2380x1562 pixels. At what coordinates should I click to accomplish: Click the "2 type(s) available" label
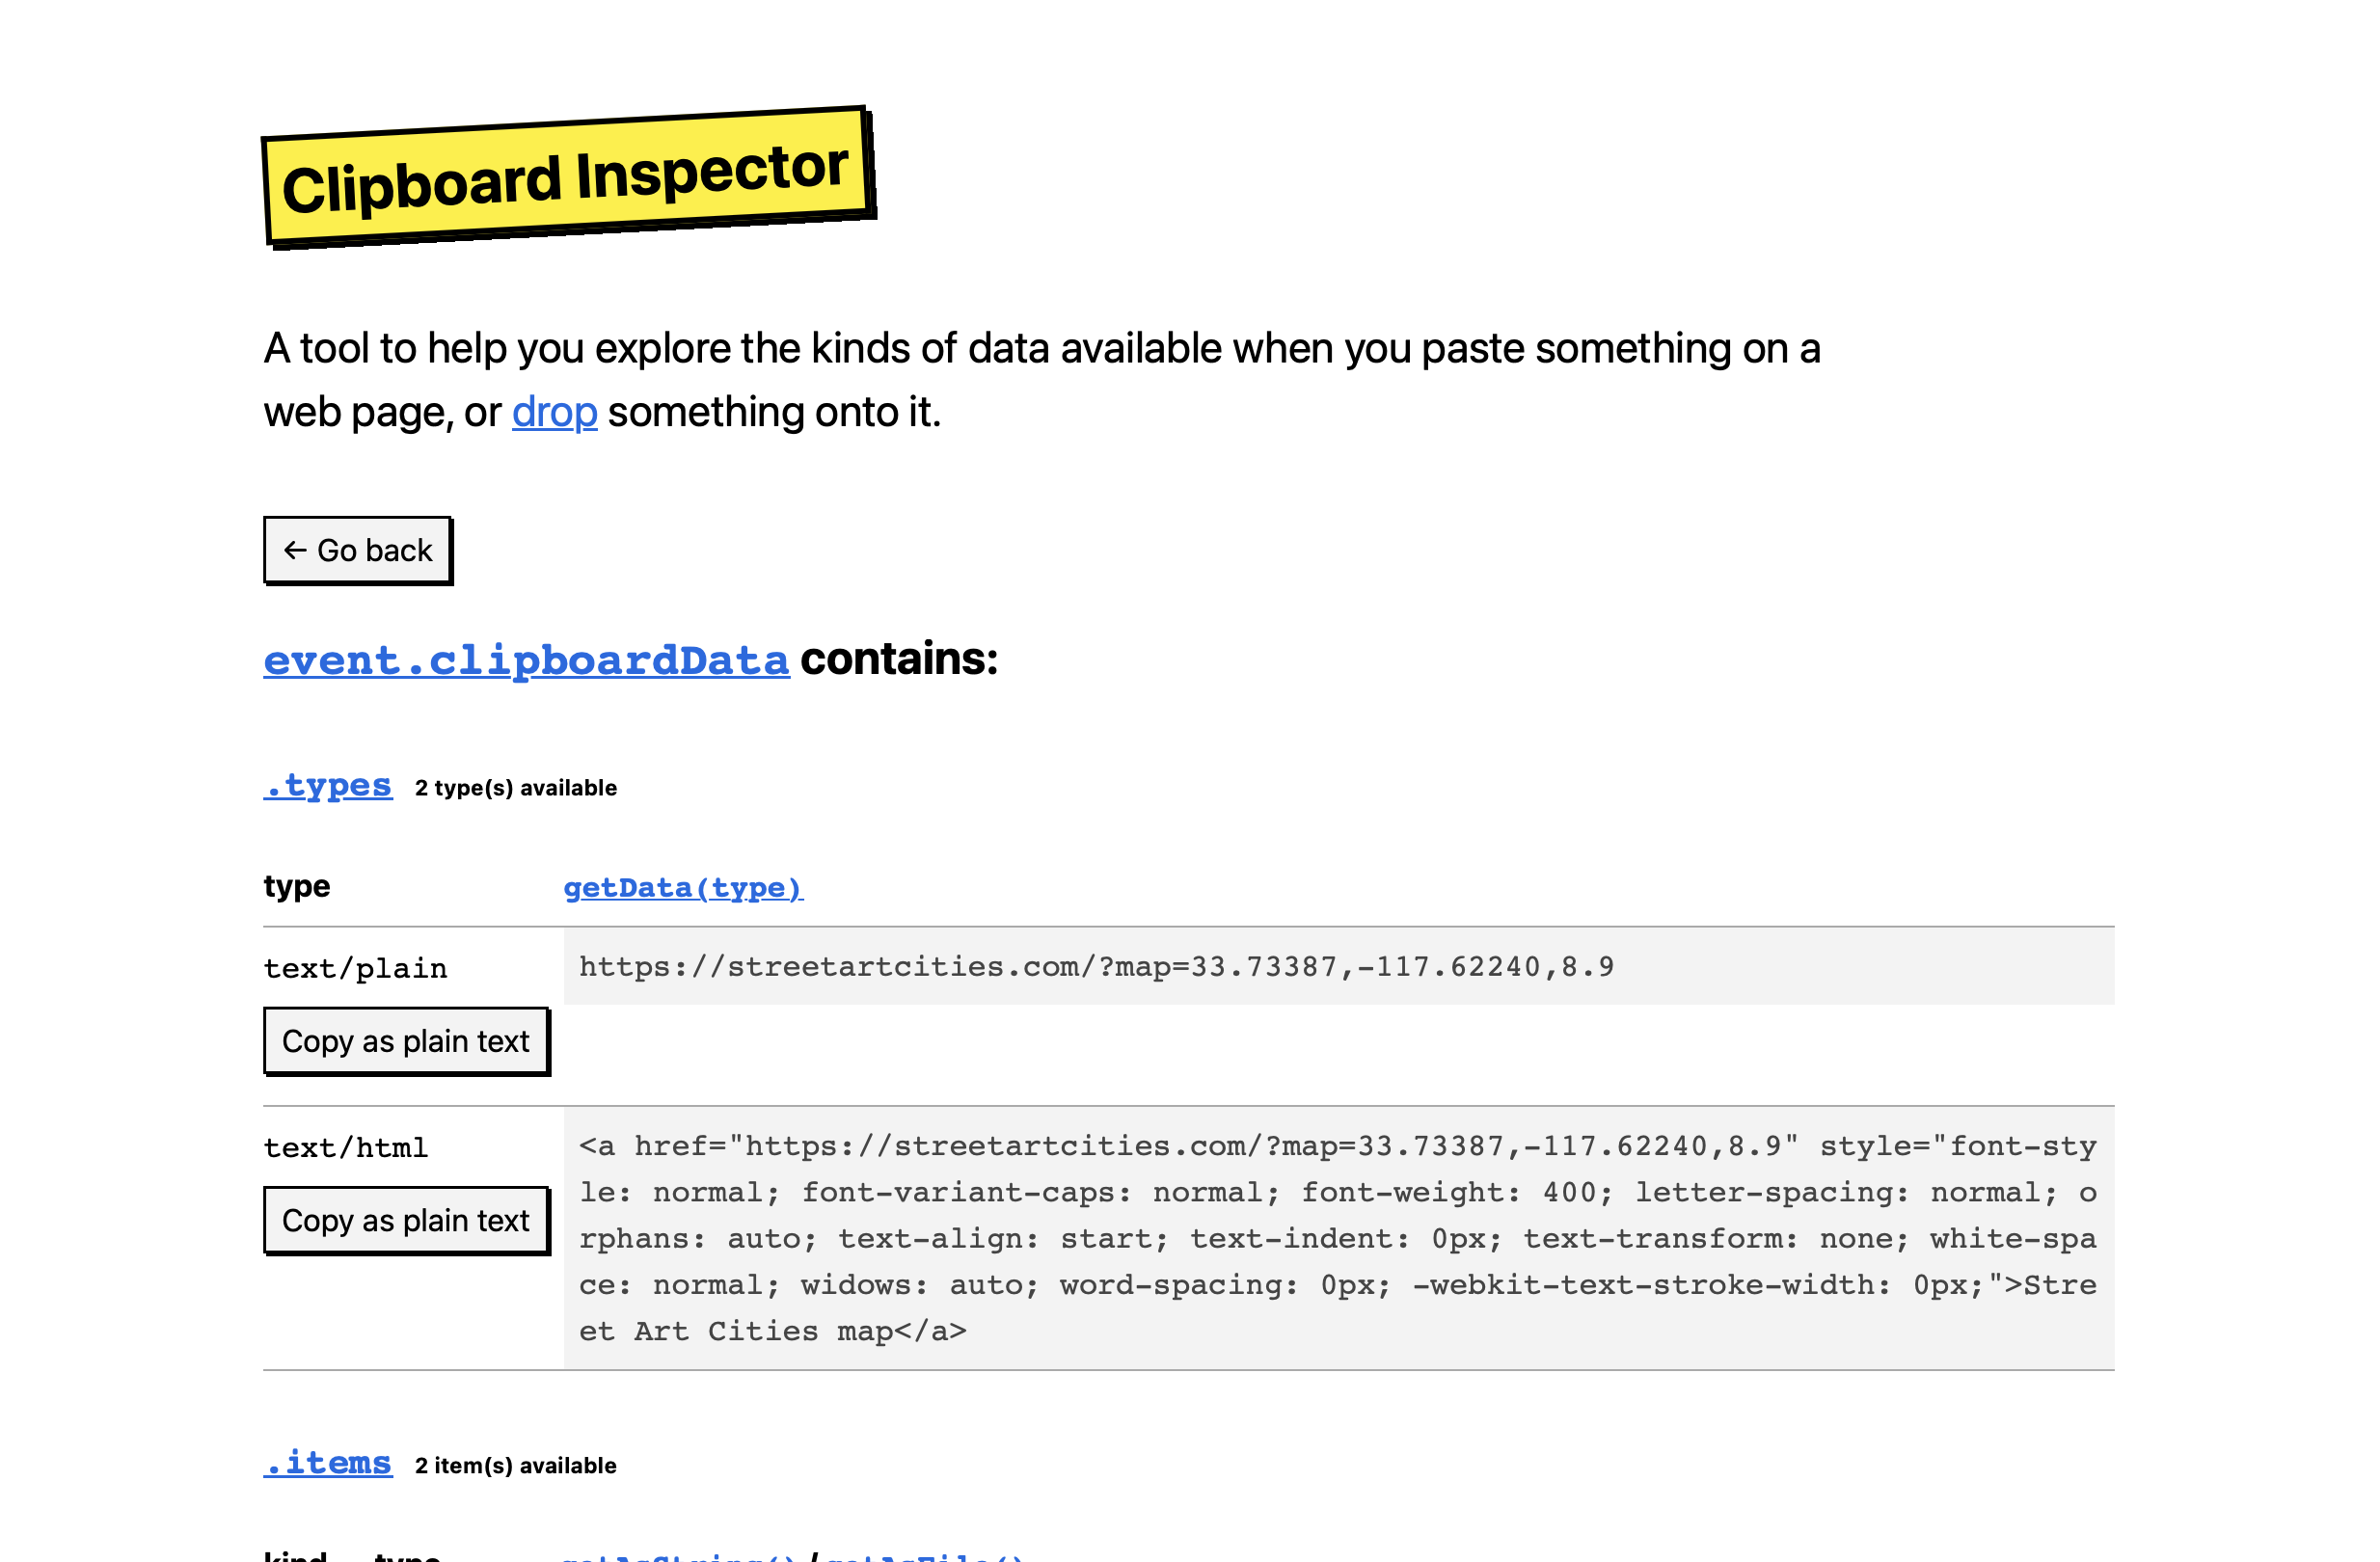516,788
